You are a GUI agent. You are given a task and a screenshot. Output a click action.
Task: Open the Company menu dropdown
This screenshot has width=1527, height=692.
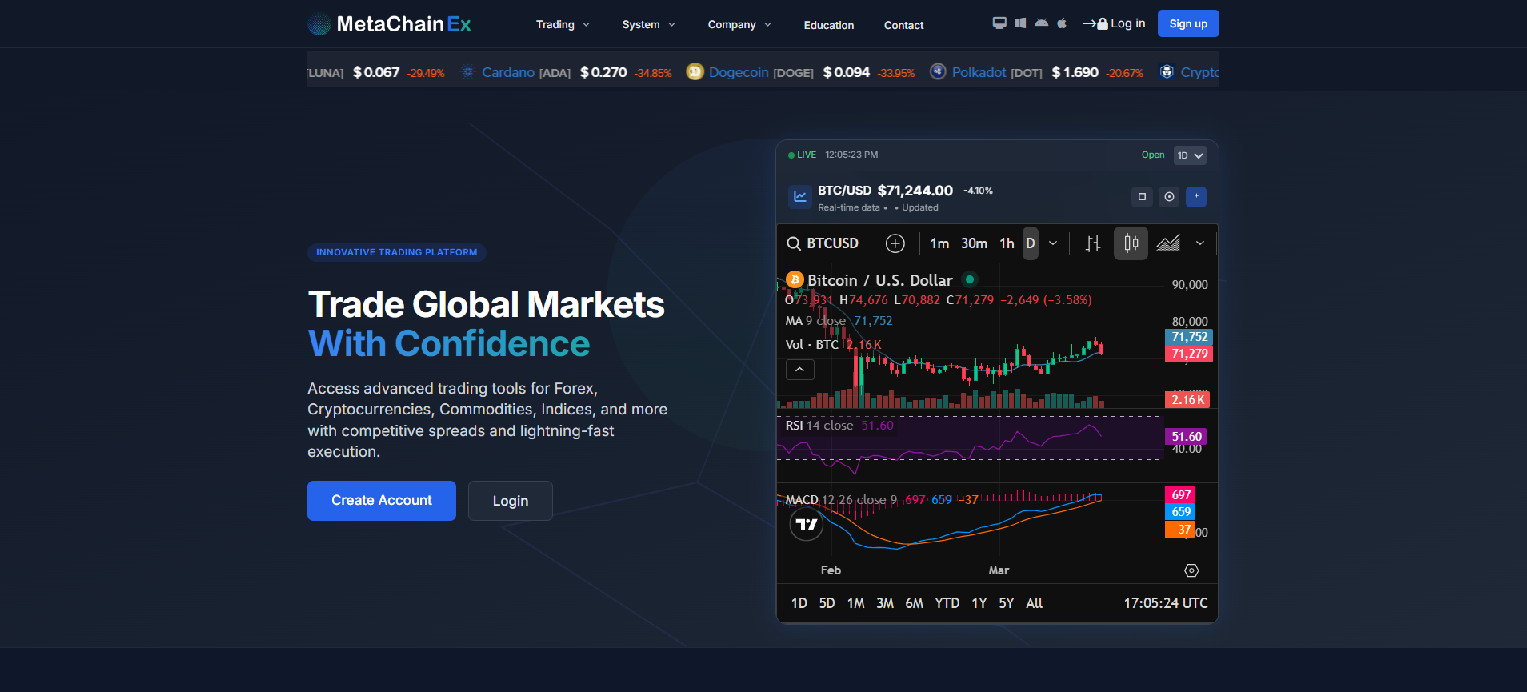[739, 24]
